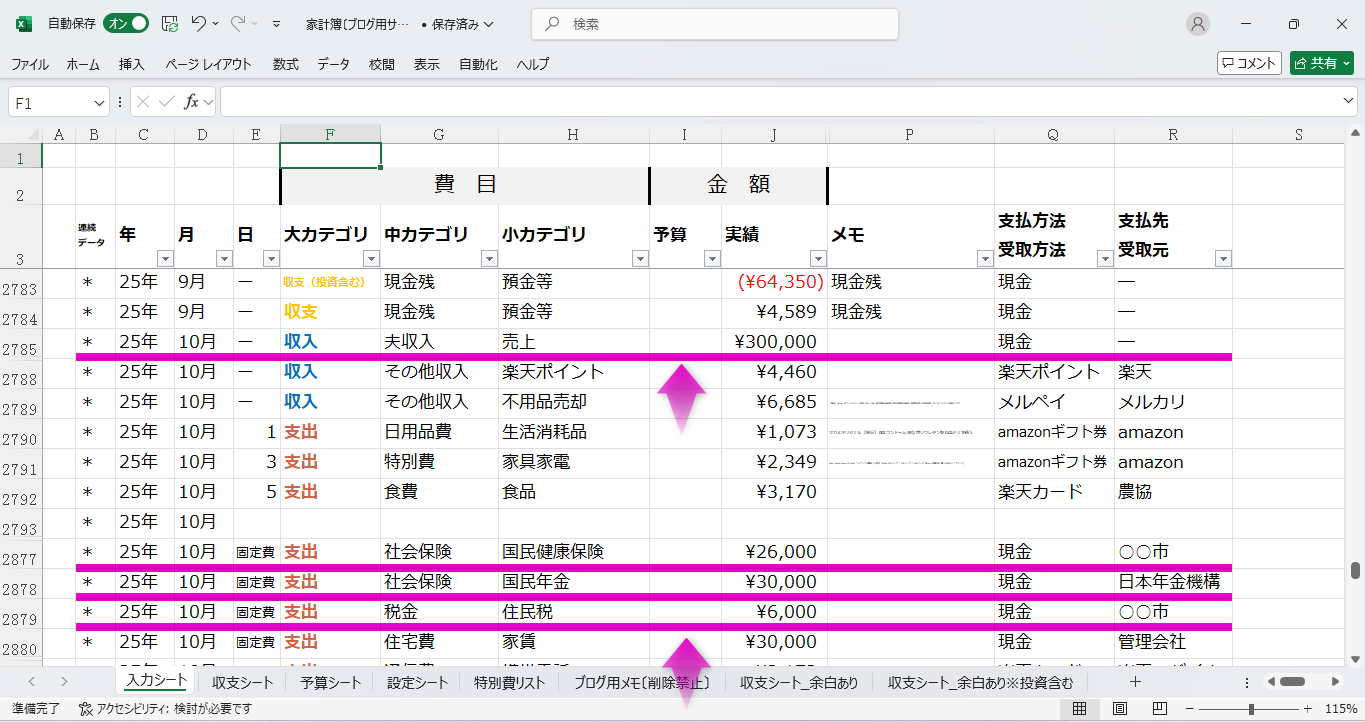The image size is (1365, 722).
Task: Click the Insert Function fx icon
Action: [x=191, y=102]
